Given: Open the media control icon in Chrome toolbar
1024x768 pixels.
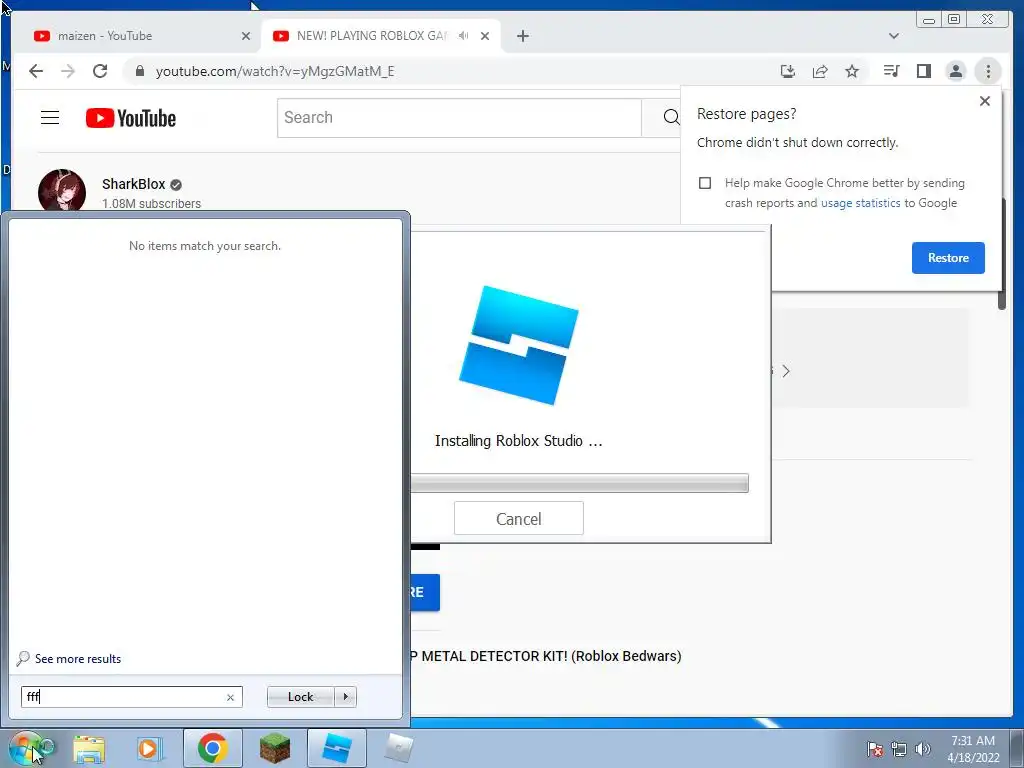Looking at the screenshot, I should (x=891, y=71).
